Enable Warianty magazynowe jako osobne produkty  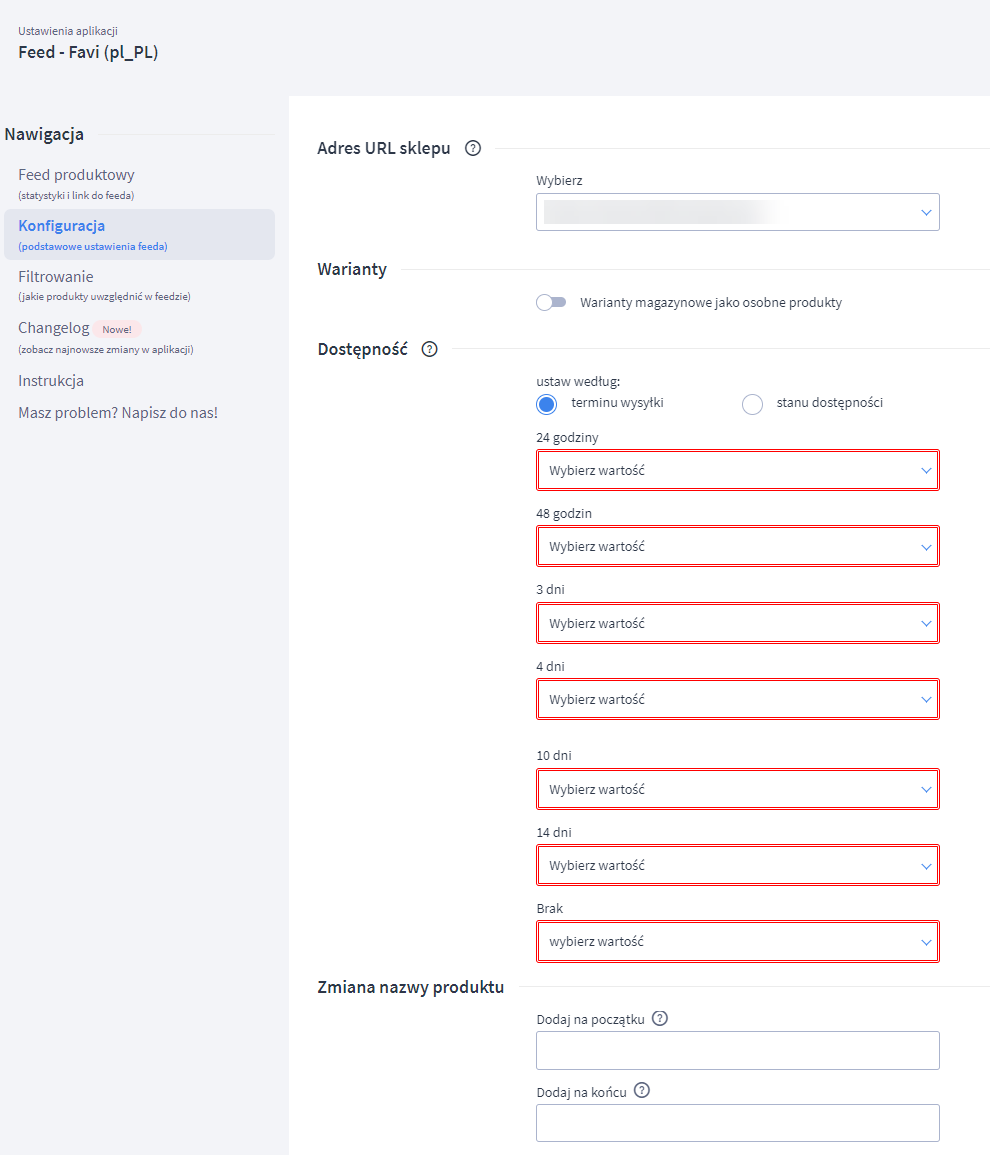551,300
